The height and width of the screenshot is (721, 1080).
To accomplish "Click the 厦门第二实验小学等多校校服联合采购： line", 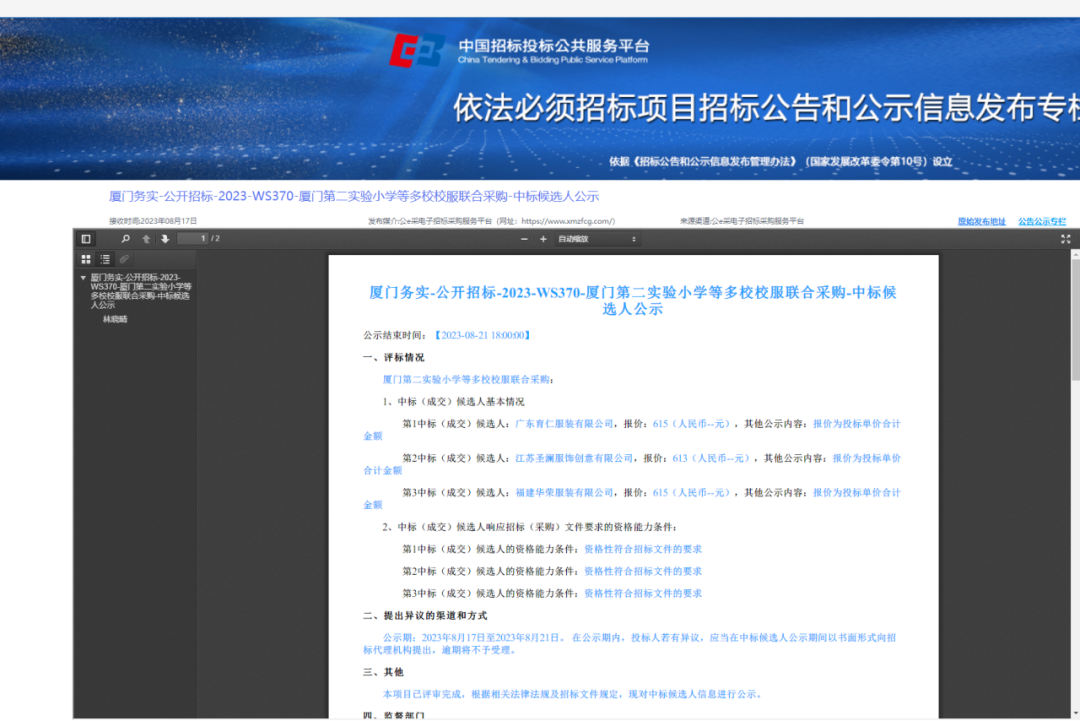I will [468, 379].
